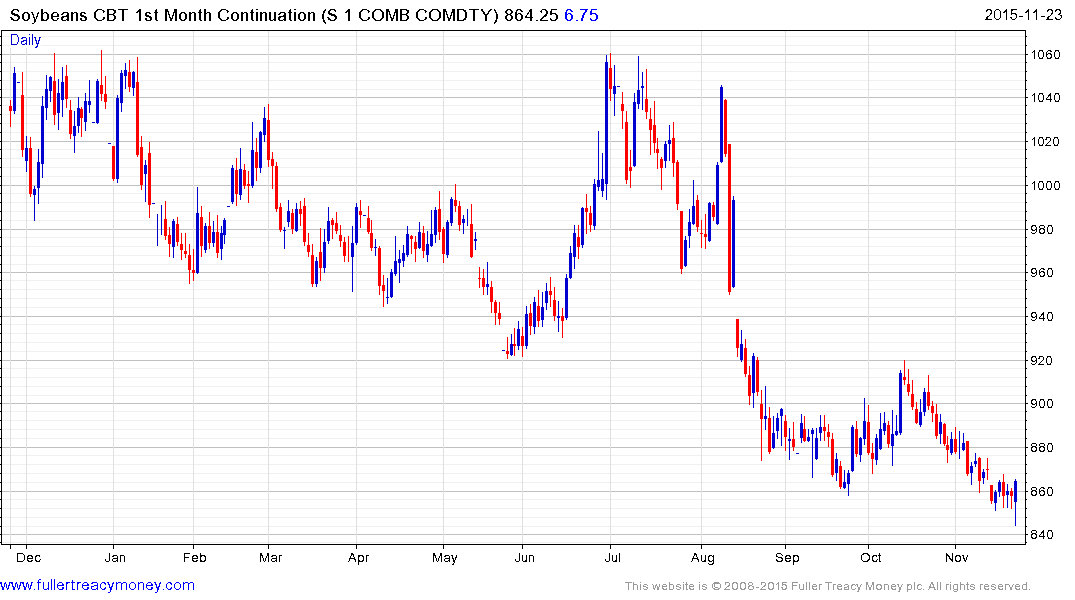Viewport: 1075px width, 600px height.
Task: Click the 1040 price axis label
Action: [1046, 98]
